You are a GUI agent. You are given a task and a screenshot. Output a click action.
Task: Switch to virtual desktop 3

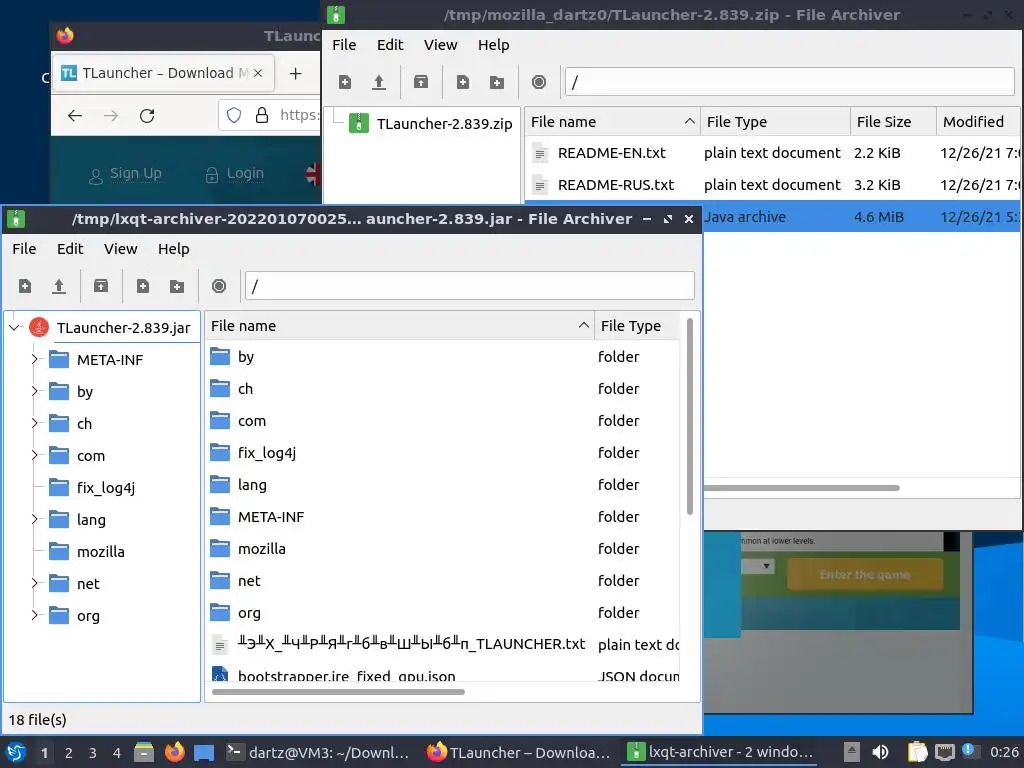click(x=93, y=753)
